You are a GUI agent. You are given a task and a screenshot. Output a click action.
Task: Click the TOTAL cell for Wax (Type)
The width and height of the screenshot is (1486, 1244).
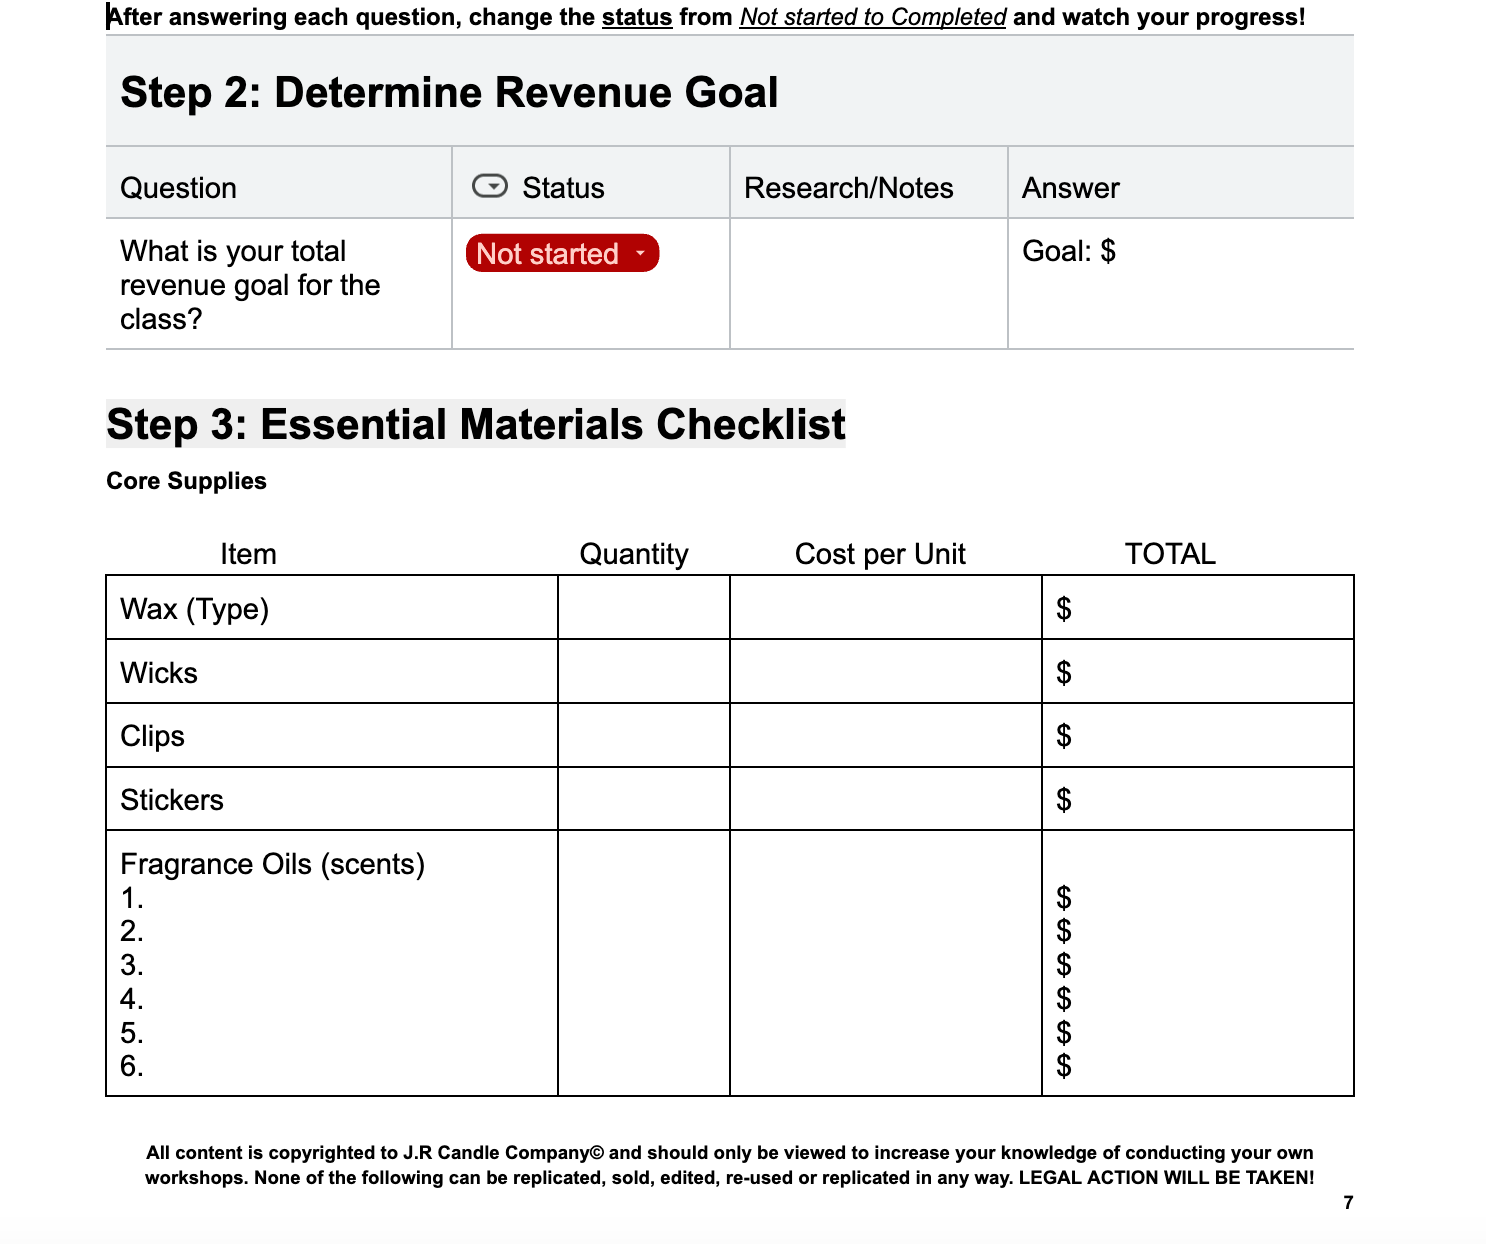pos(1197,608)
